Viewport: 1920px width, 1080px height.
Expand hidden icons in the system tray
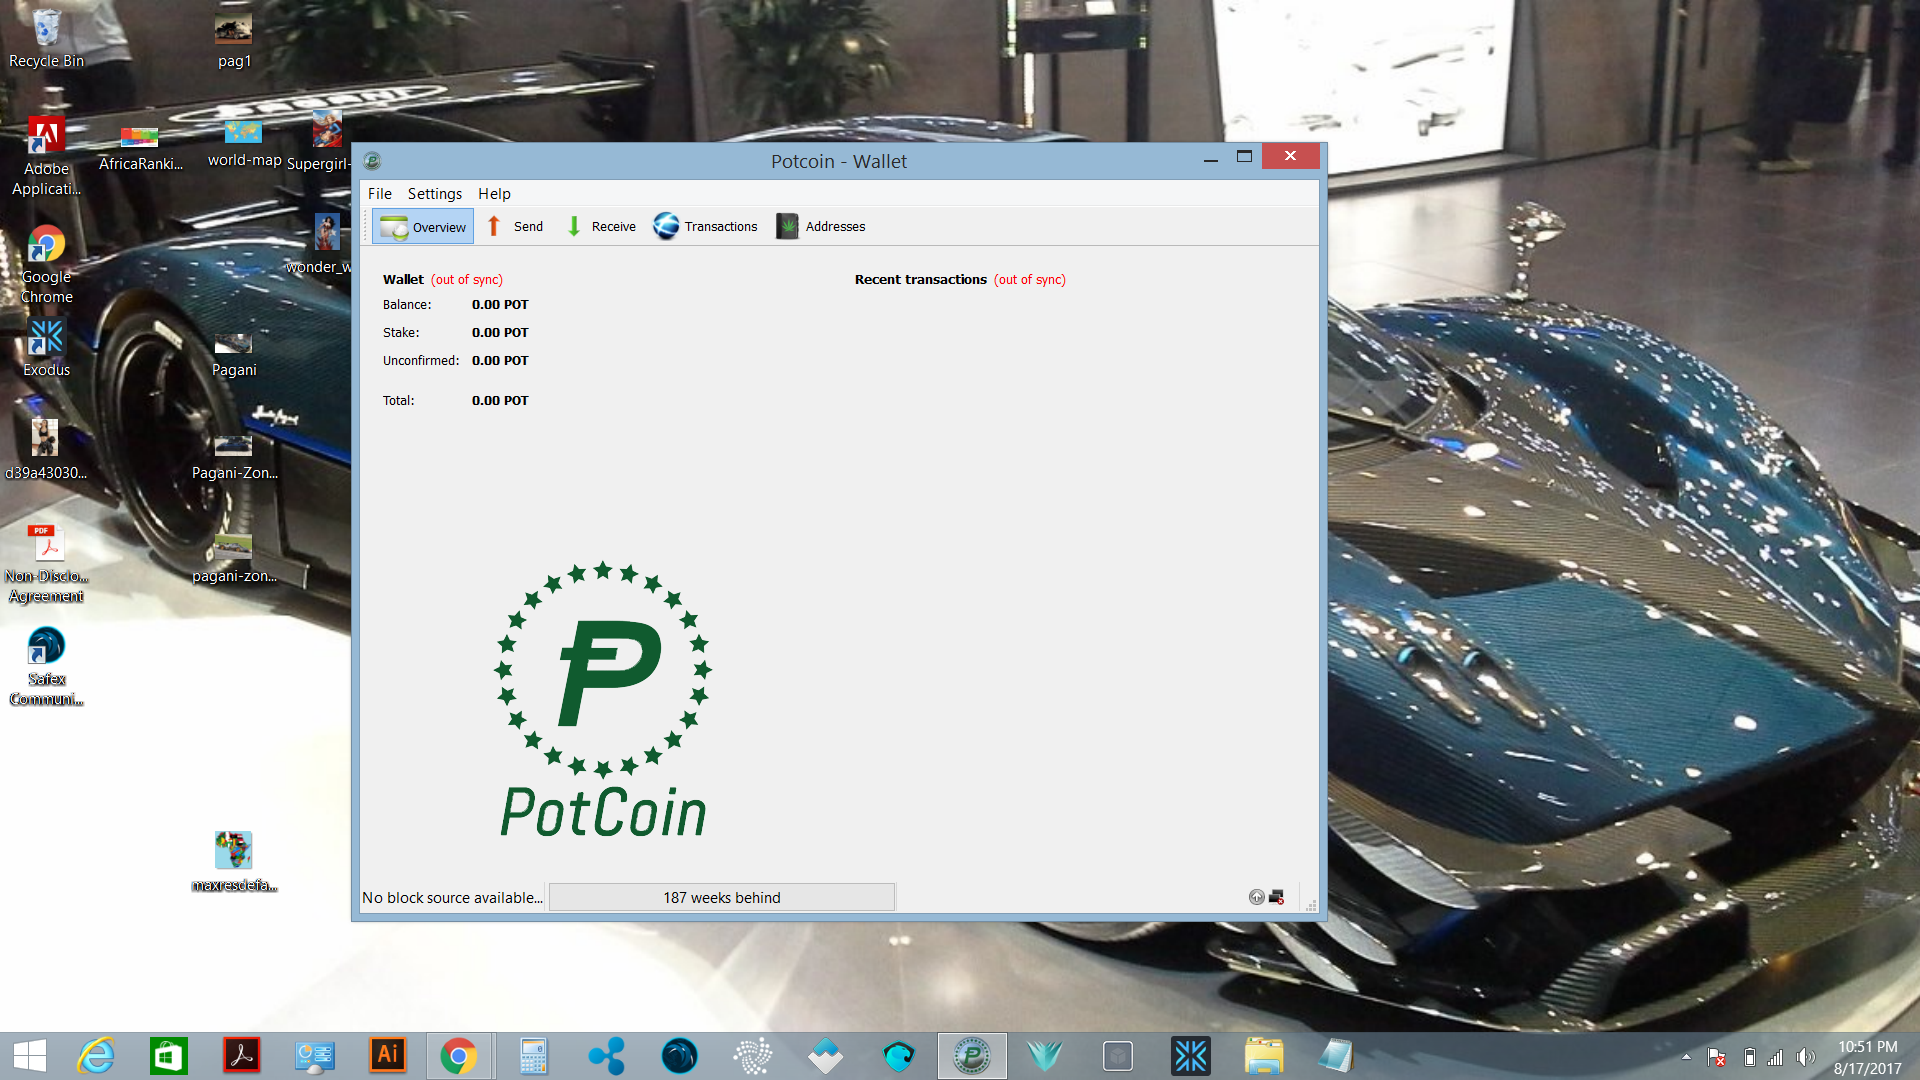pyautogui.click(x=1686, y=1056)
